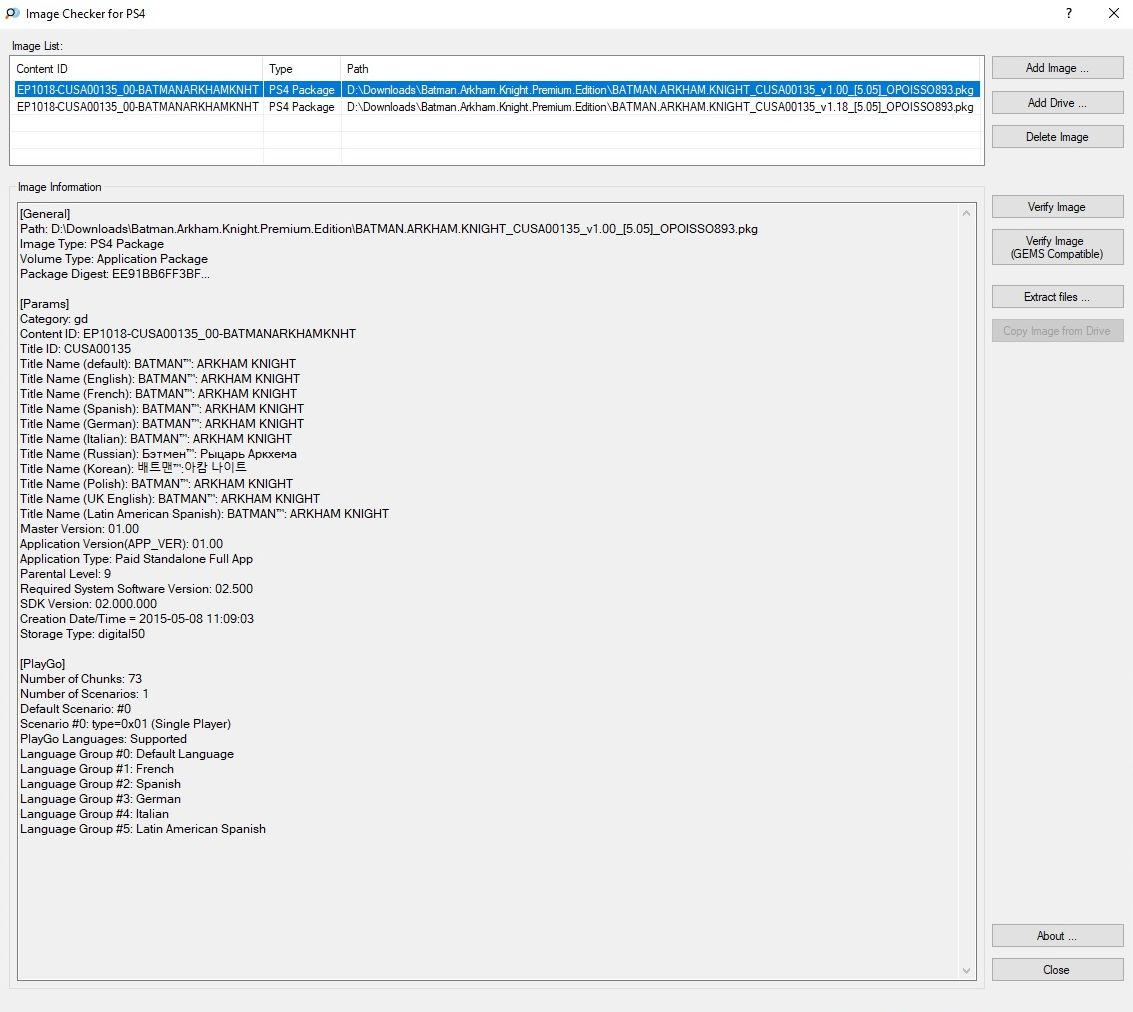Click the Title Name (Korean) line

tap(134, 469)
